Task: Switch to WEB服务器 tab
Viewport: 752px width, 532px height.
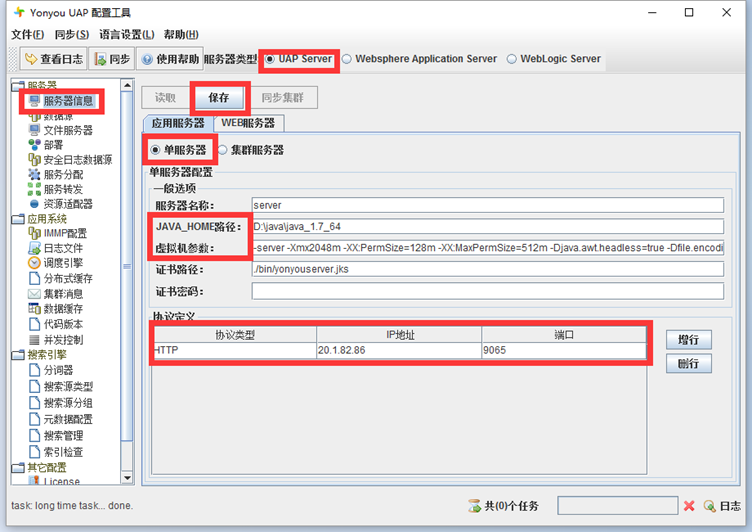Action: tap(248, 123)
